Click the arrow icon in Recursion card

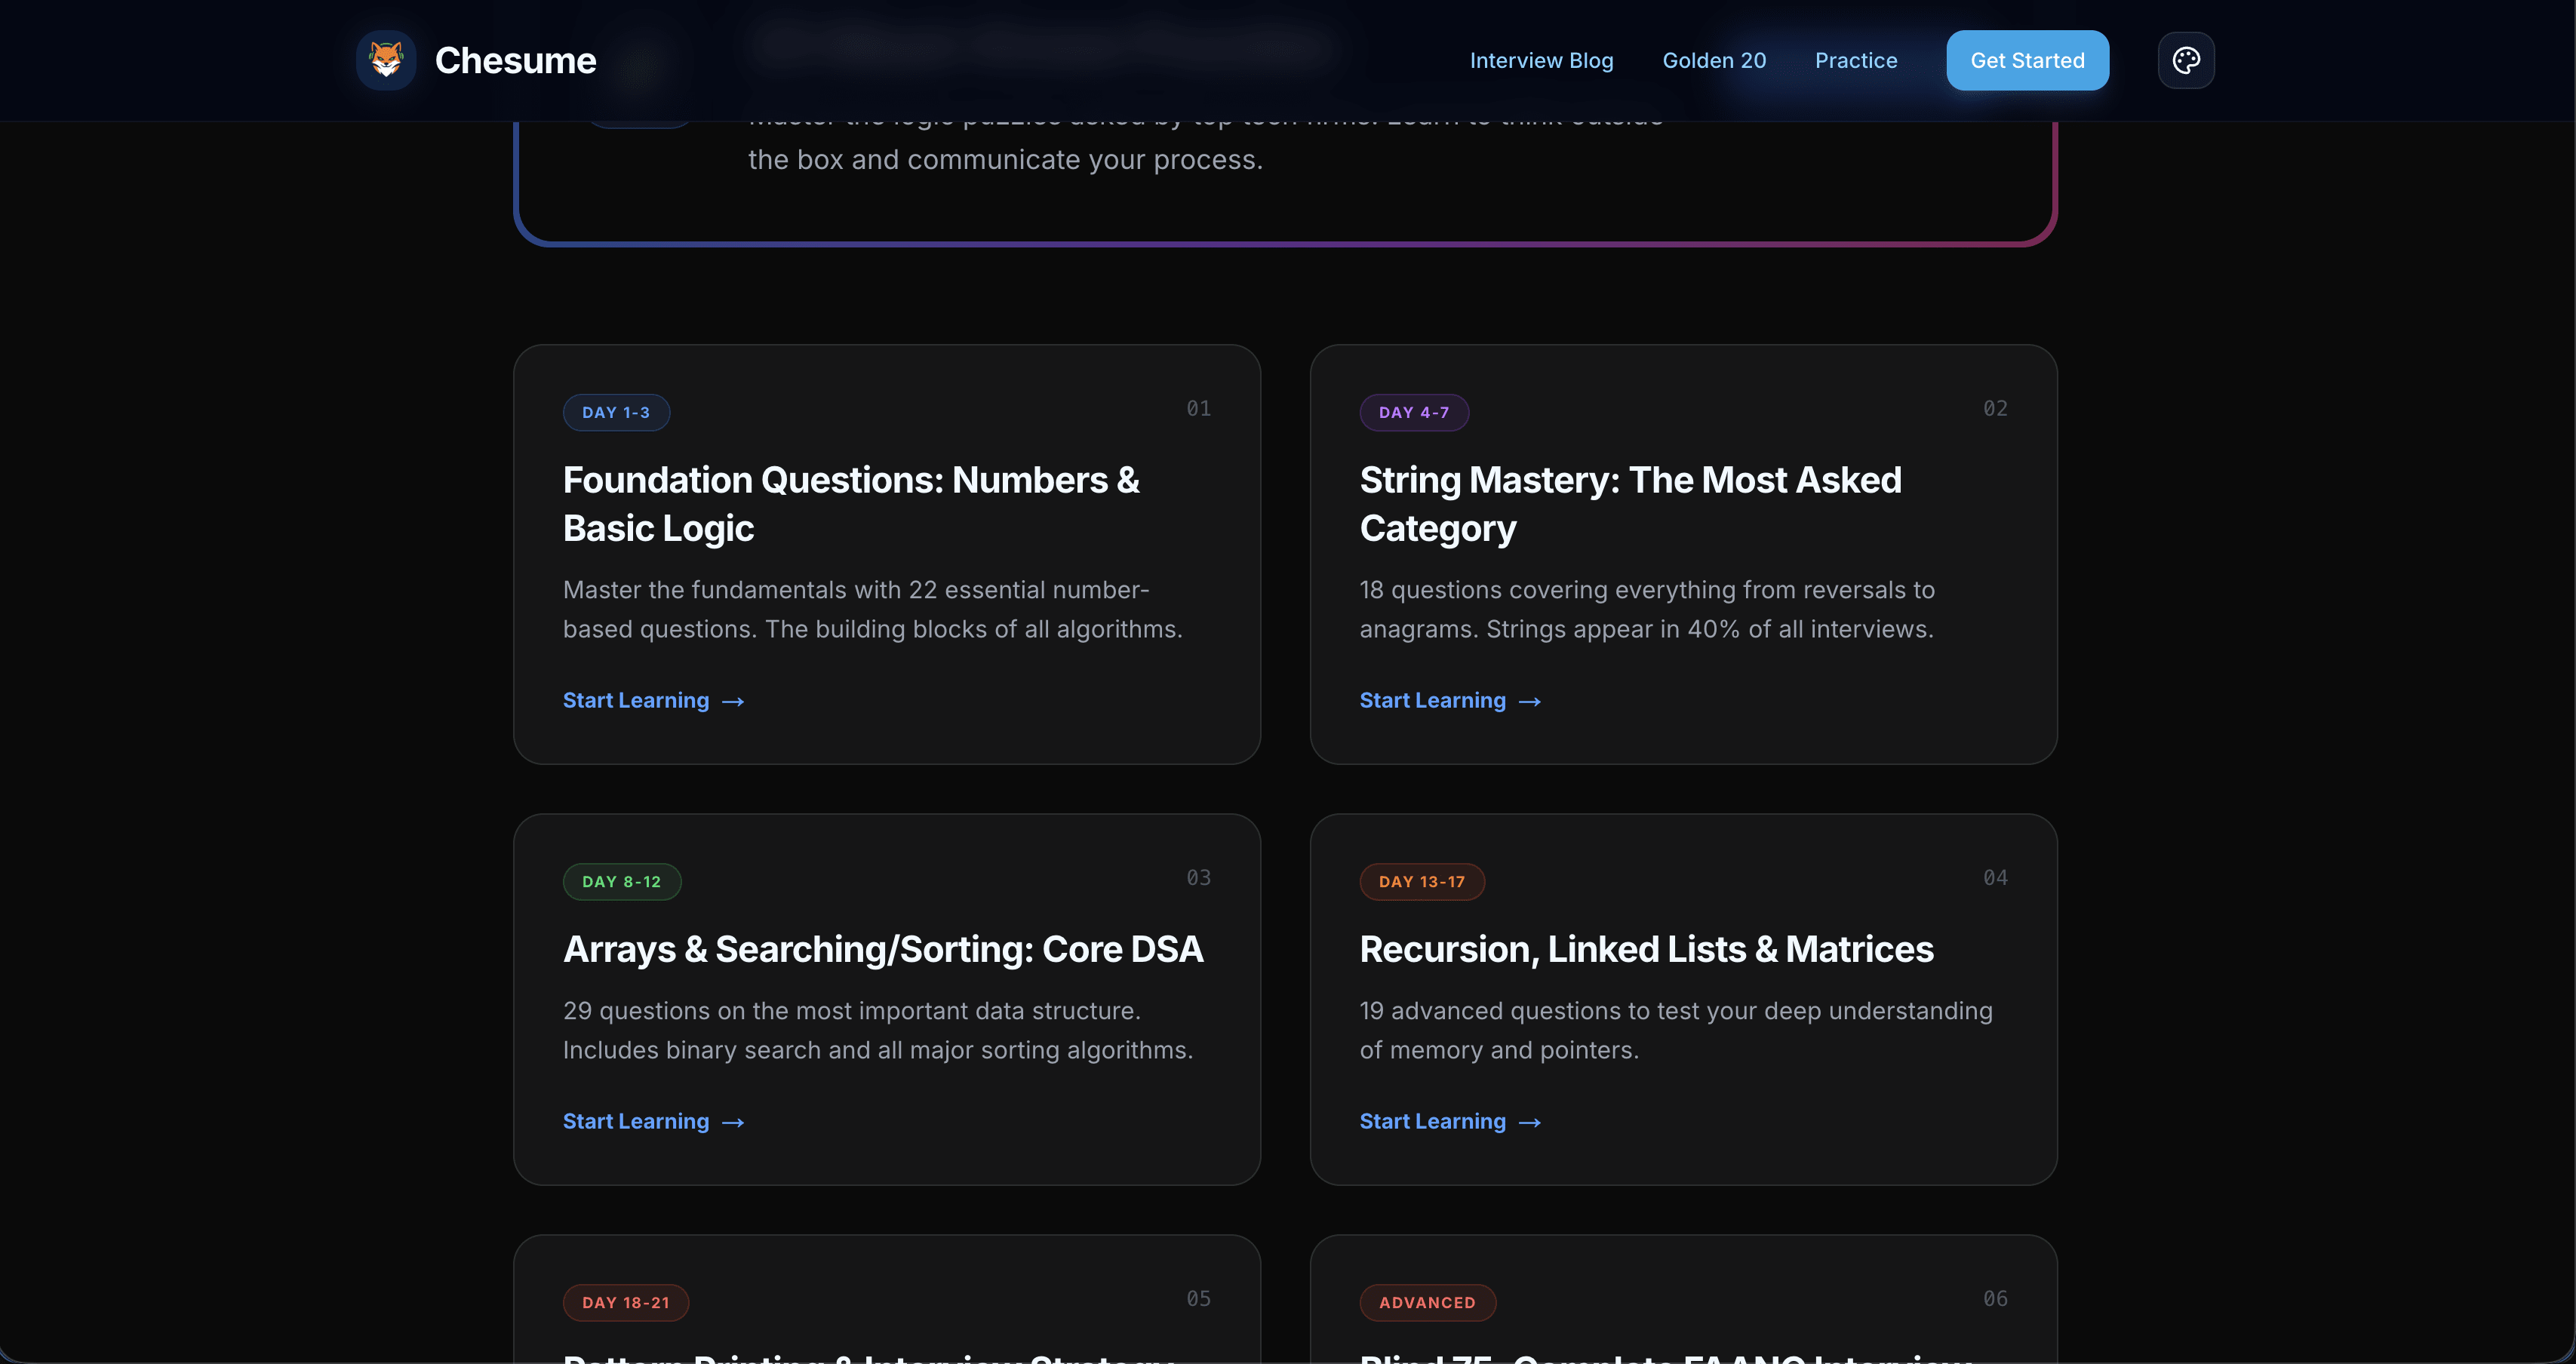(1530, 1123)
